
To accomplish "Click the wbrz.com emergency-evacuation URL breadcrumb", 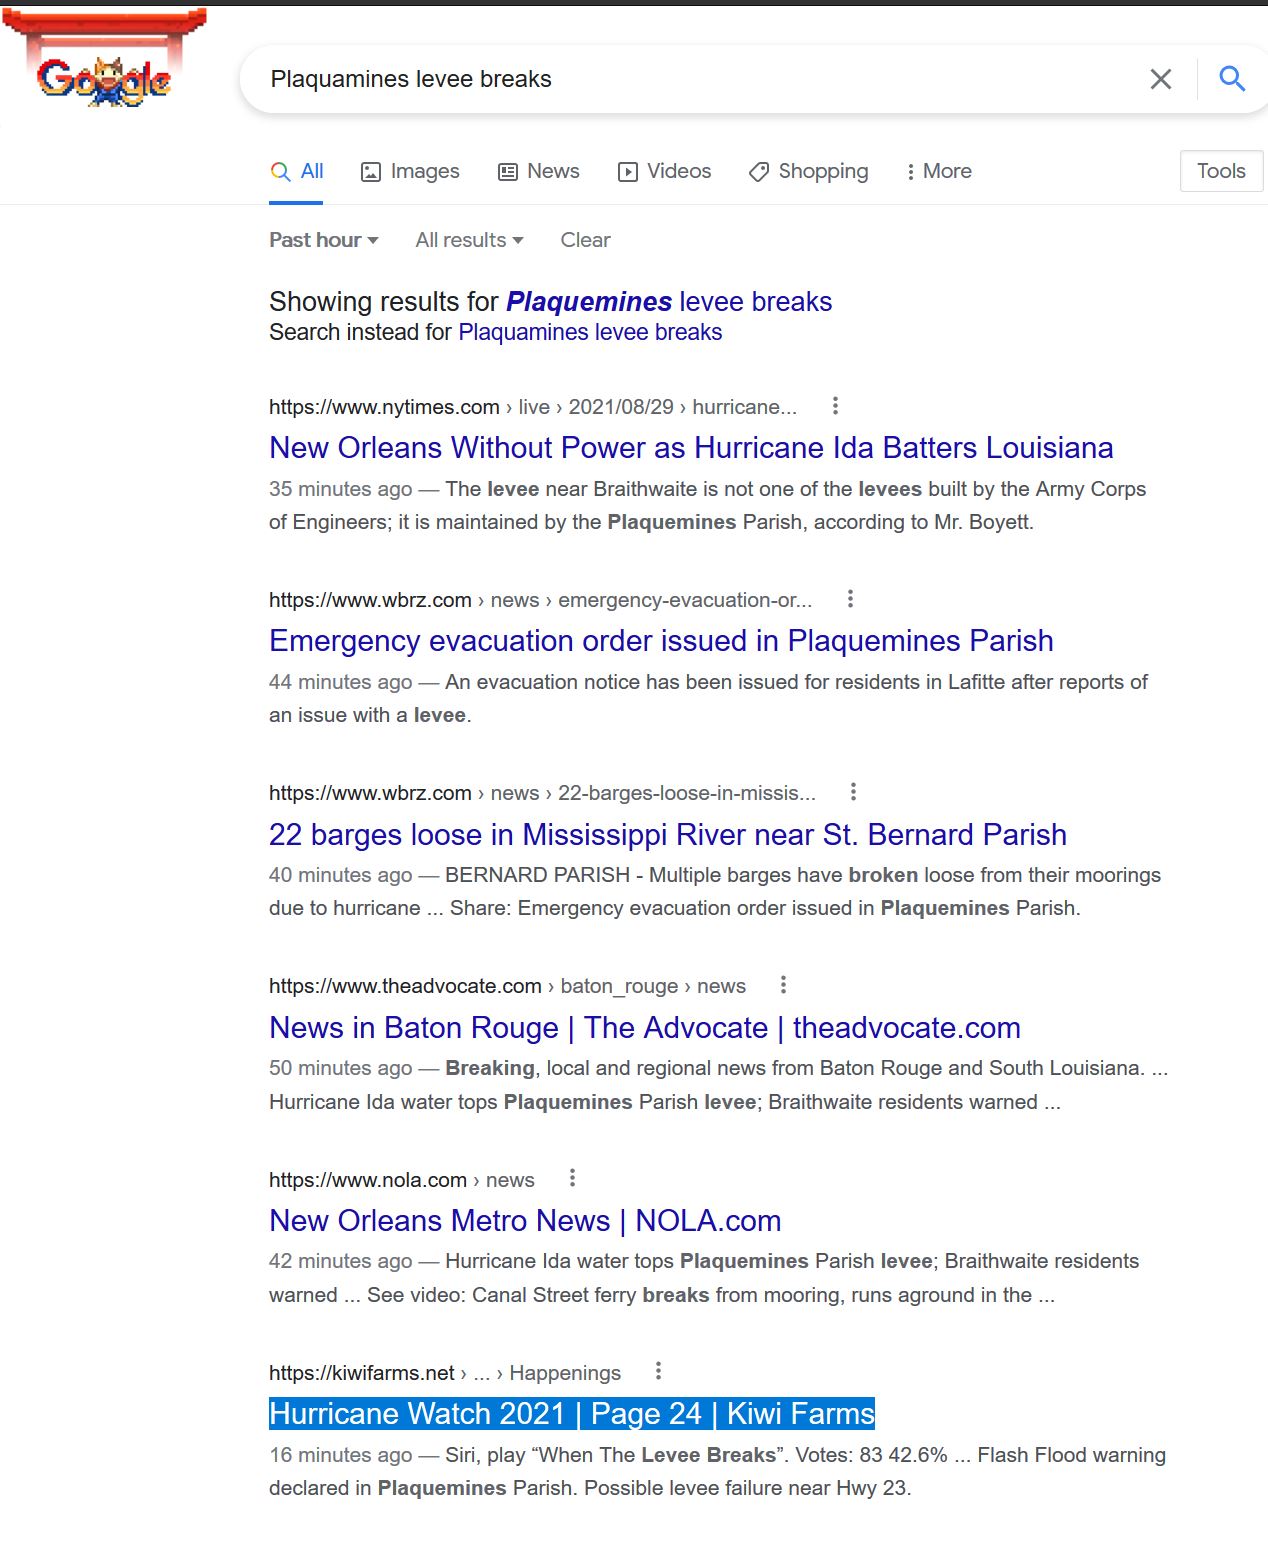I will [540, 600].
